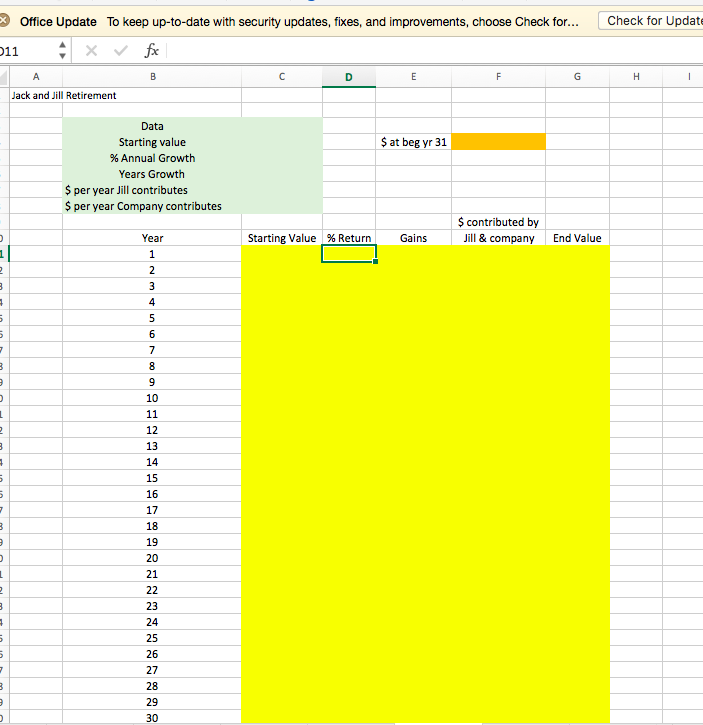Select the 'Data' header cell
703x725 pixels.
click(152, 126)
